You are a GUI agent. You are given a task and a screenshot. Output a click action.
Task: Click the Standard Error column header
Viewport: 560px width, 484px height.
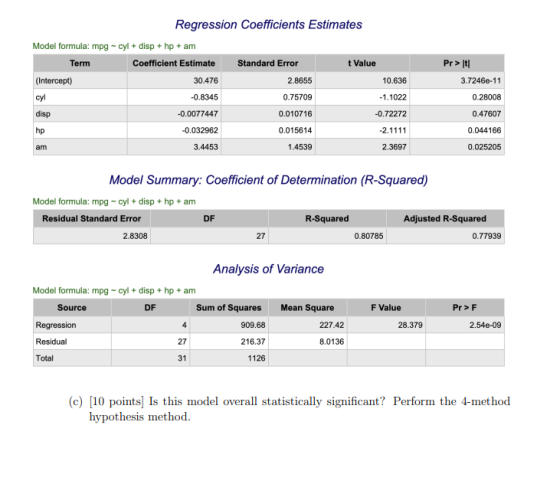(x=268, y=63)
